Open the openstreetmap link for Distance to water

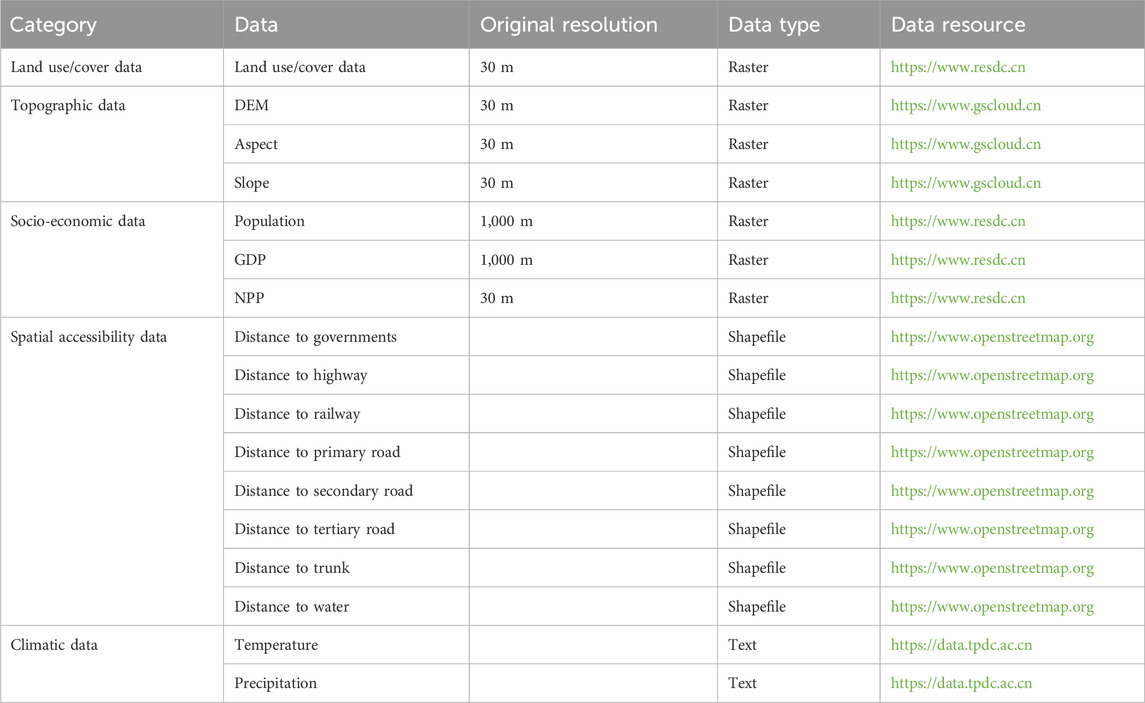coord(992,607)
